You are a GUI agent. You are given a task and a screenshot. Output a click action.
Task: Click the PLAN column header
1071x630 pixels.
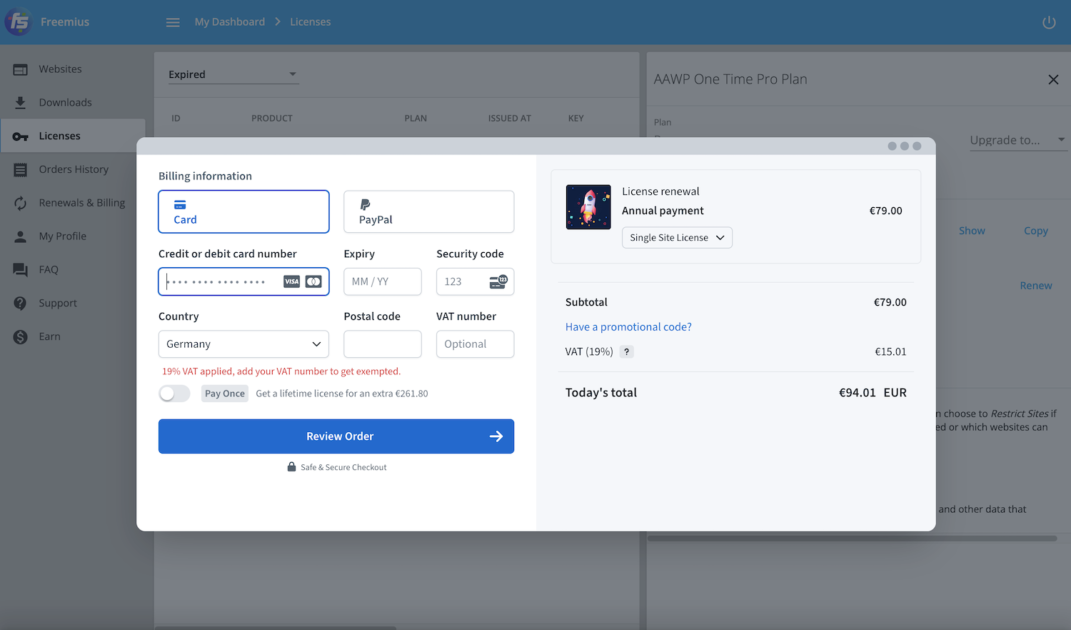point(415,118)
